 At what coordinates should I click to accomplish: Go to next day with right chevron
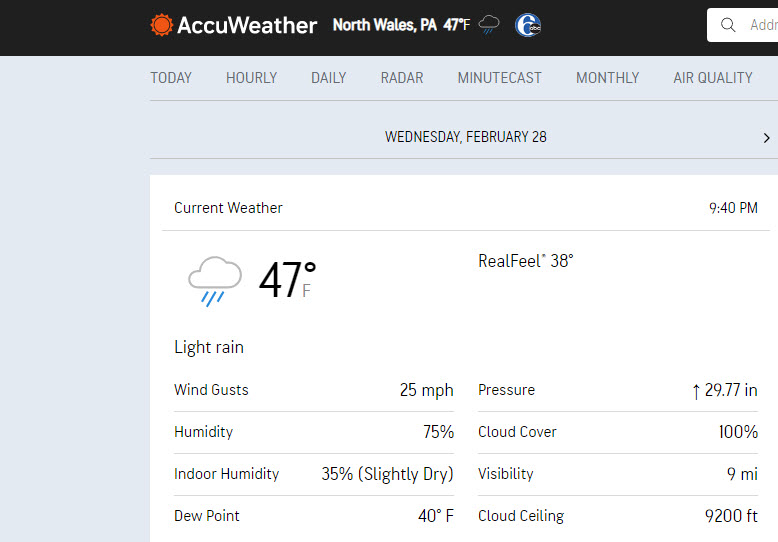[x=767, y=138]
